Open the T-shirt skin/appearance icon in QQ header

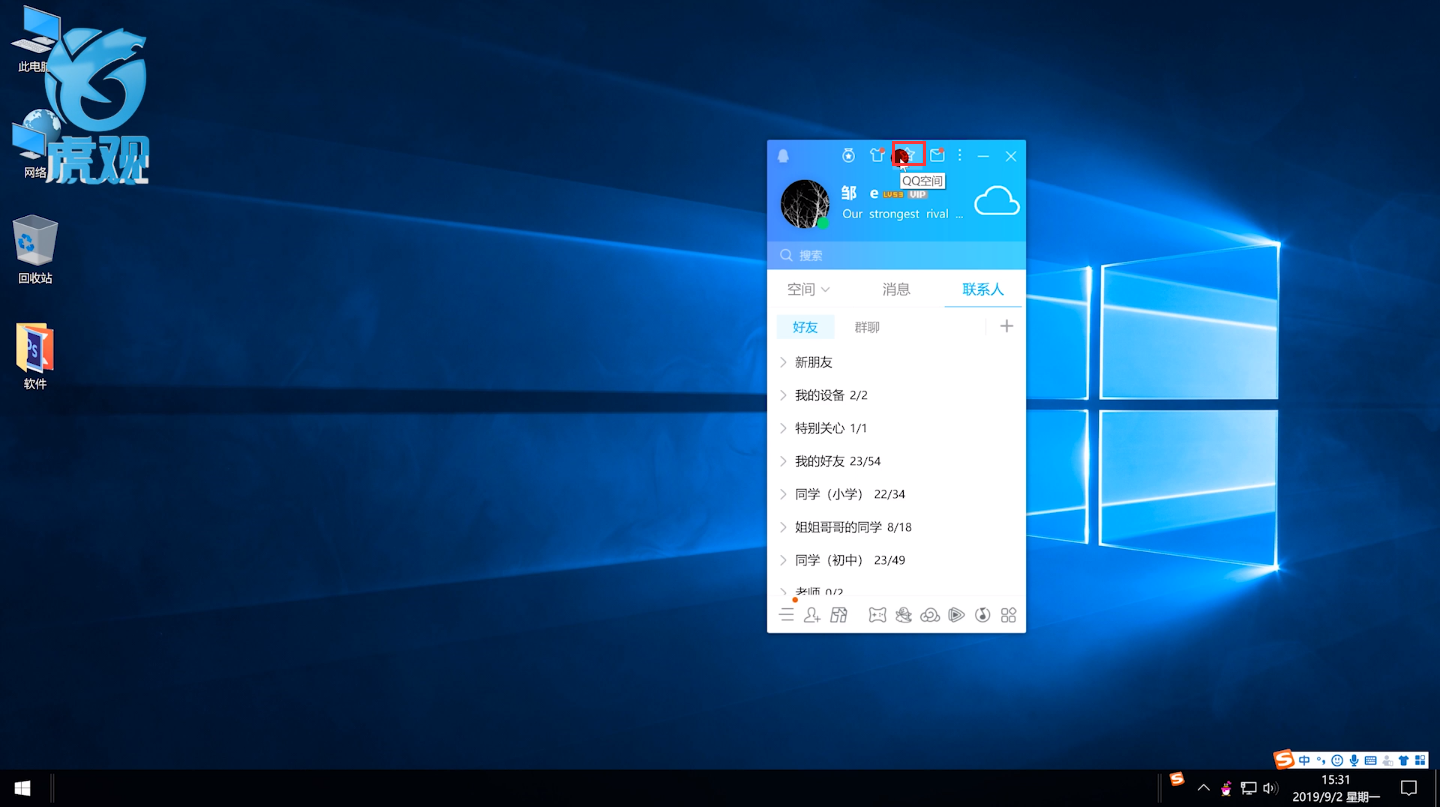coord(877,155)
